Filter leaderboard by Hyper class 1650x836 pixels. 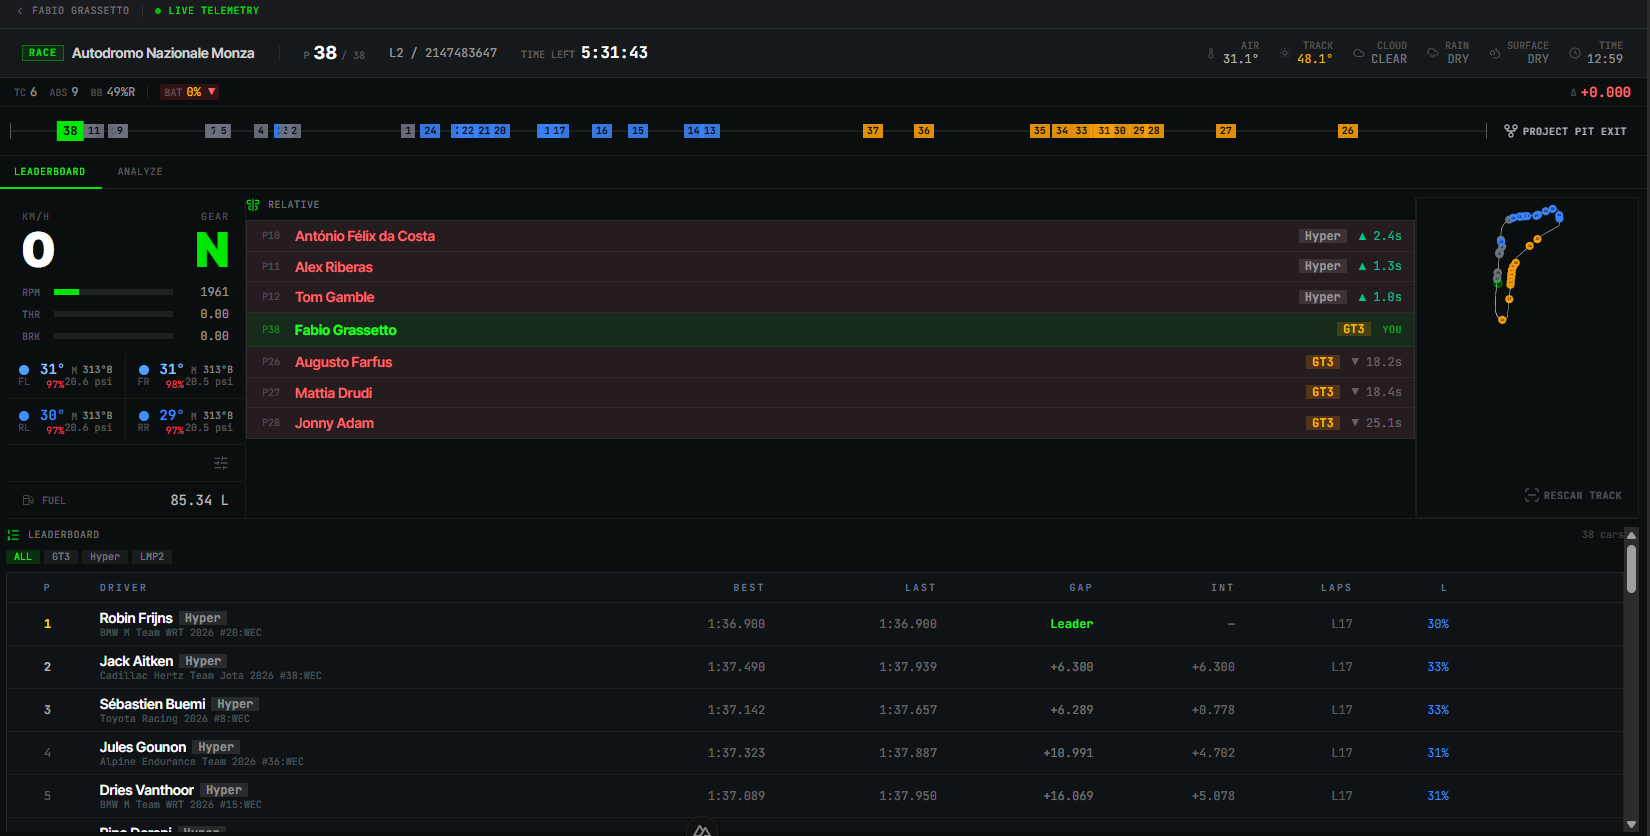[x=105, y=557]
